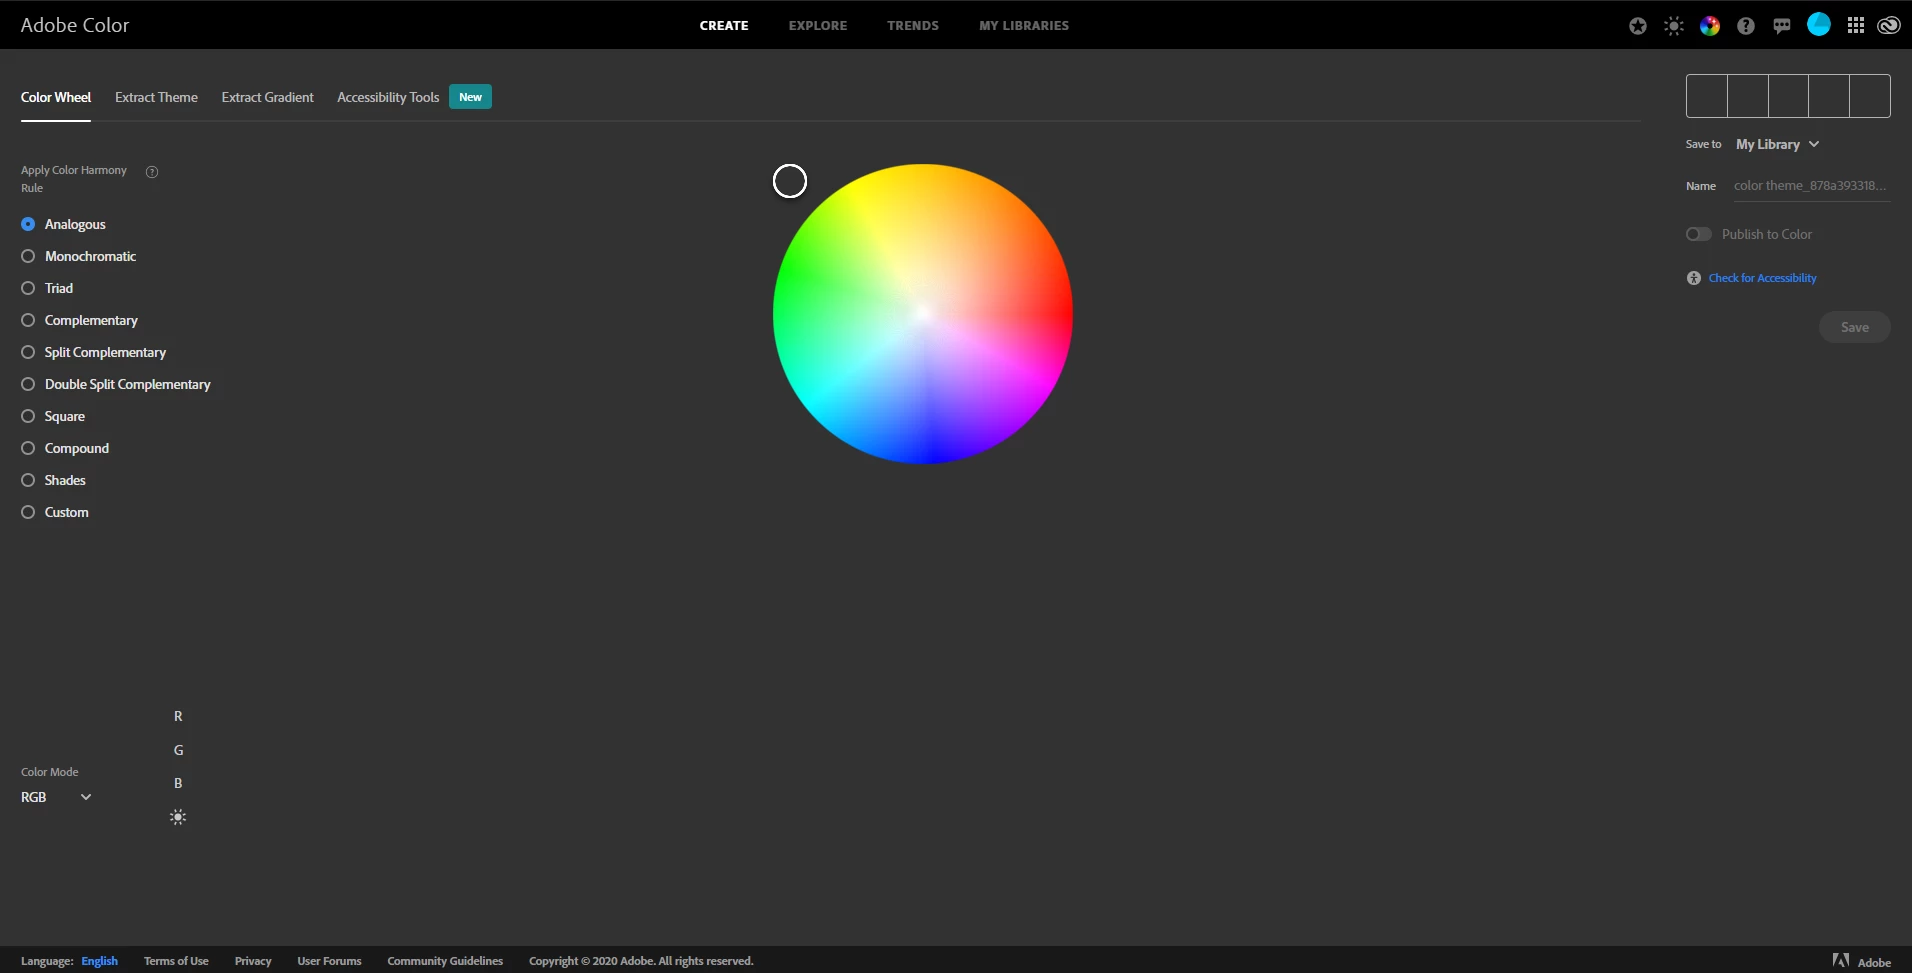Select the Triad harmony rule
1912x973 pixels.
coord(47,288)
